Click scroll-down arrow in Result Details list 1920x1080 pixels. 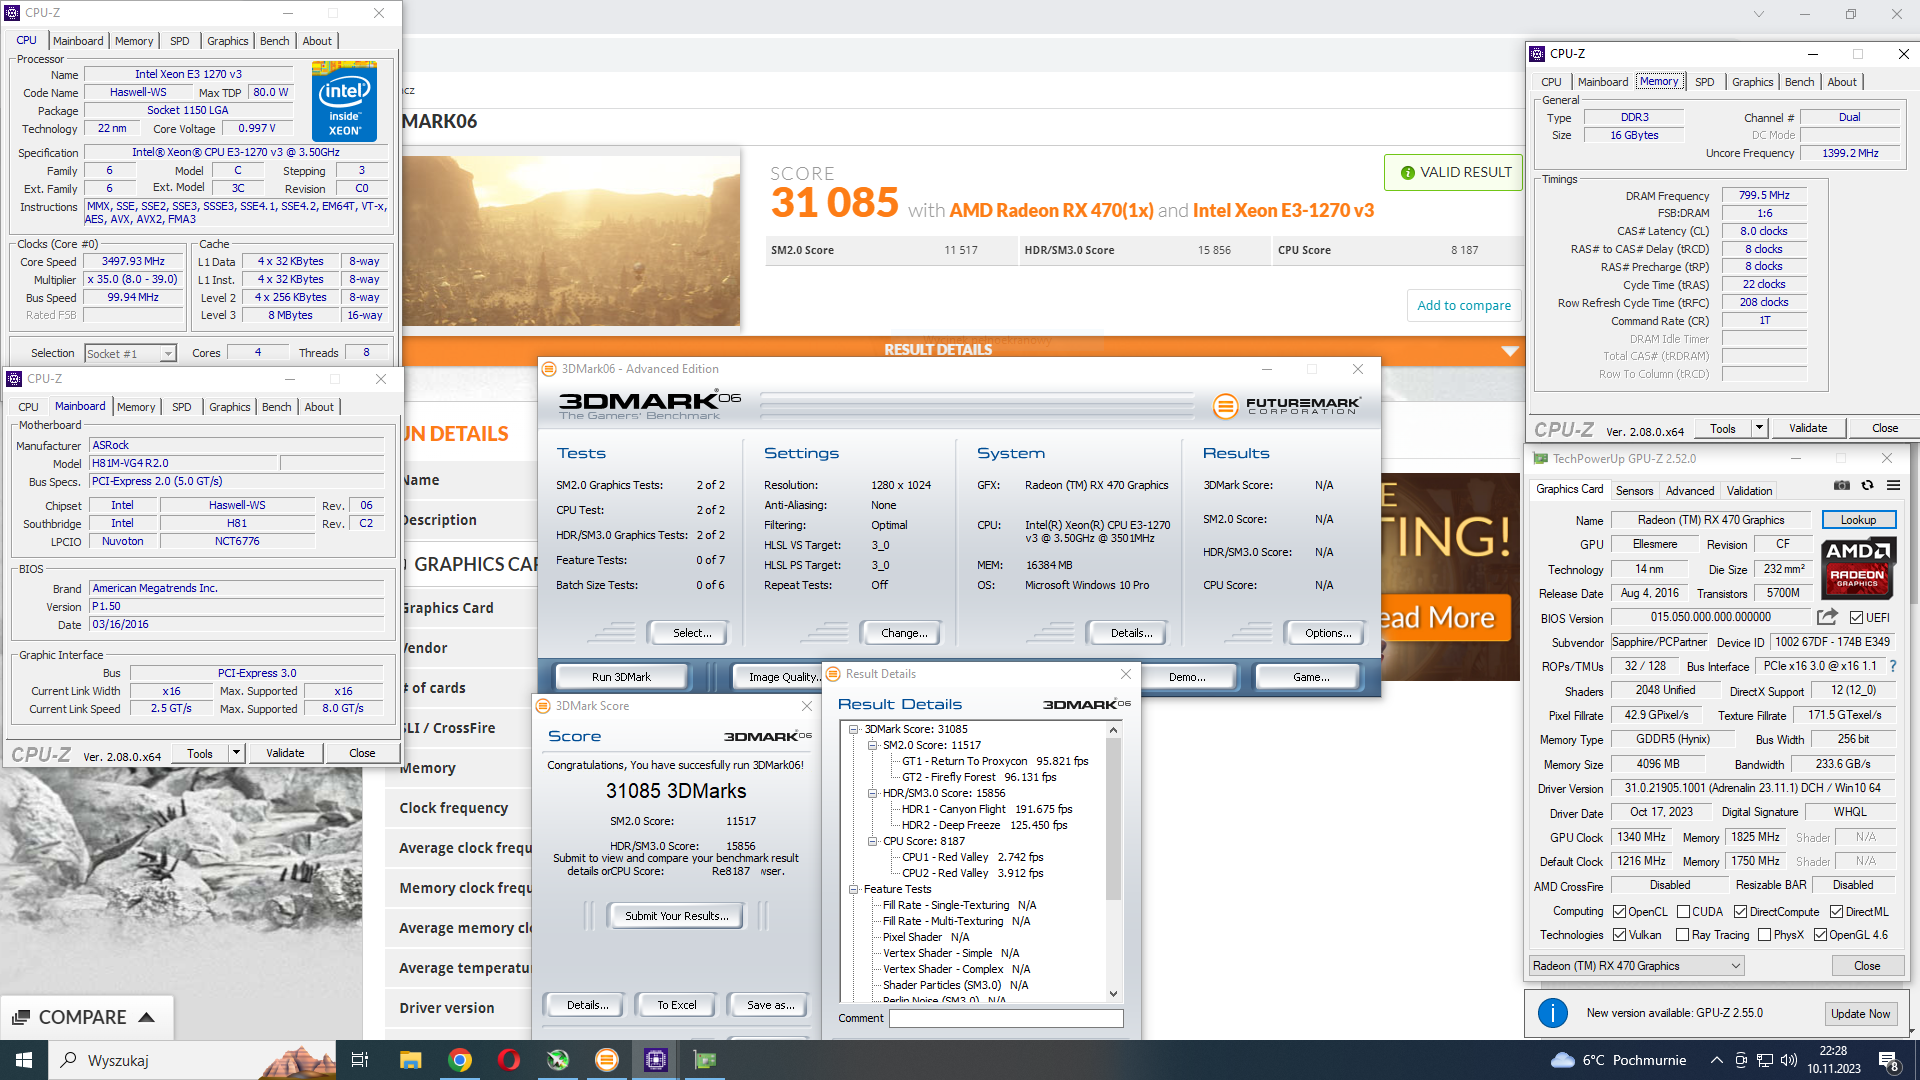click(1113, 993)
